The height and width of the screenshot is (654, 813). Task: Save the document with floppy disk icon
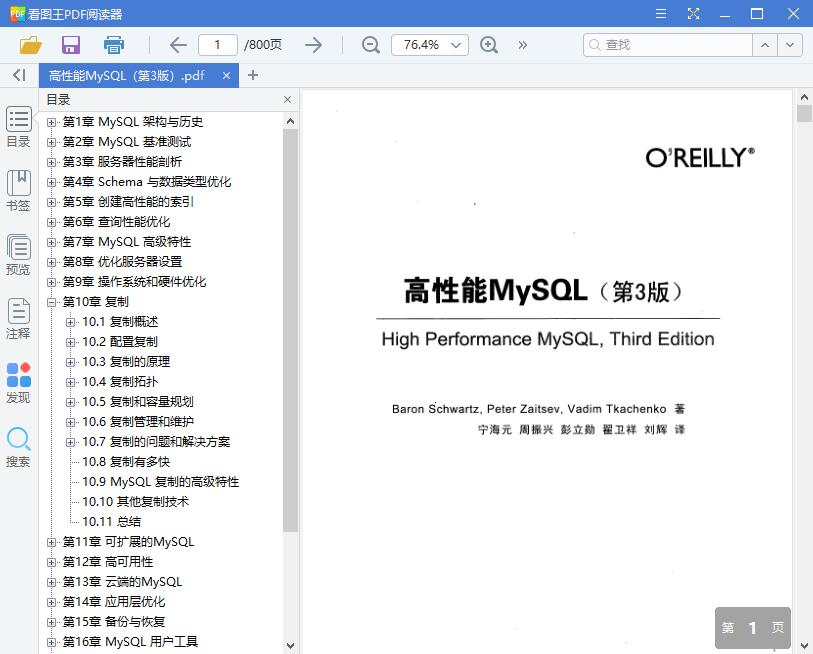pos(71,45)
